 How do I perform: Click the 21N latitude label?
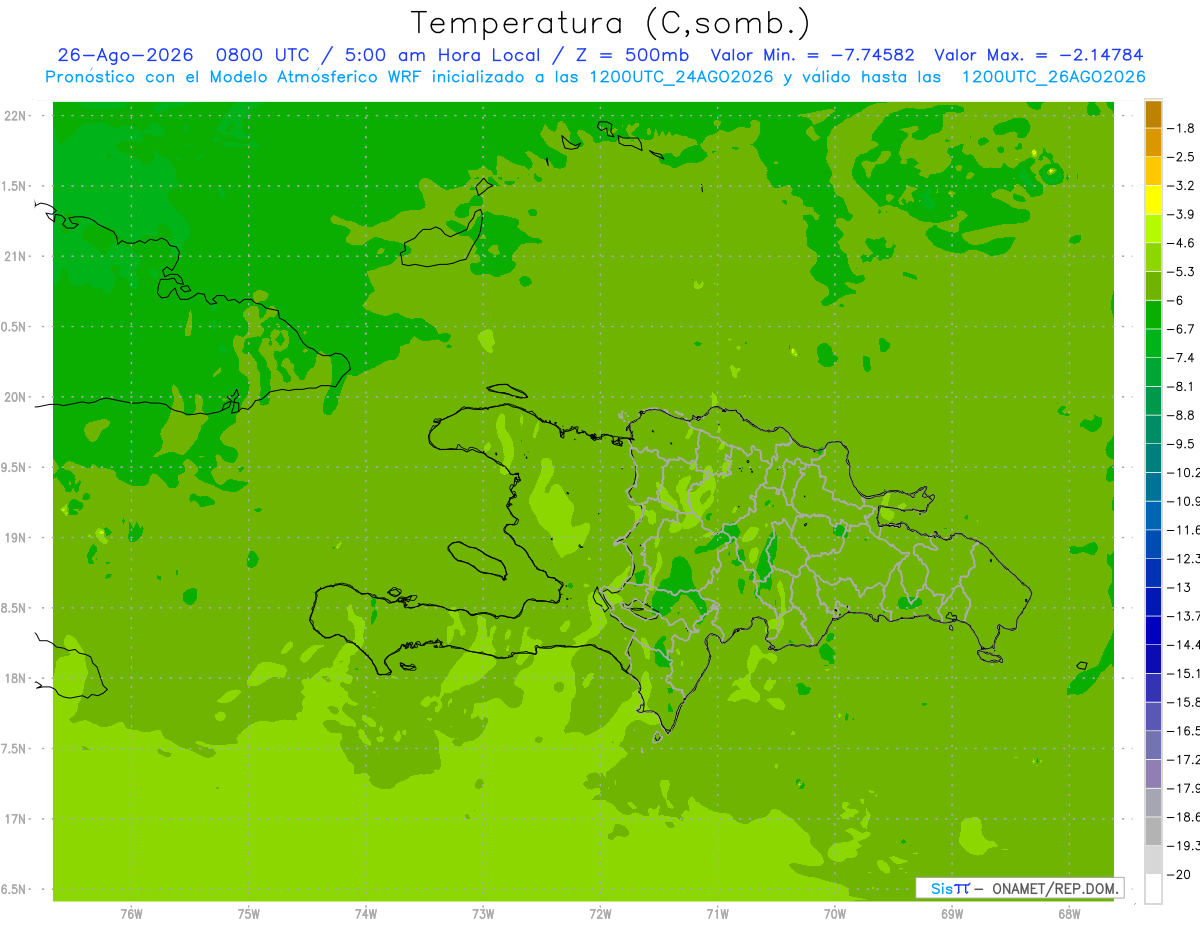(17, 257)
